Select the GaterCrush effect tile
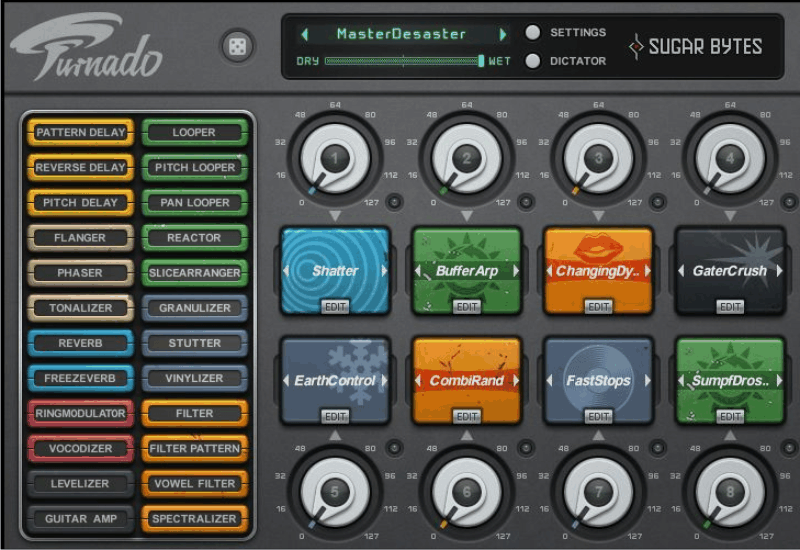The width and height of the screenshot is (800, 550). tap(730, 266)
